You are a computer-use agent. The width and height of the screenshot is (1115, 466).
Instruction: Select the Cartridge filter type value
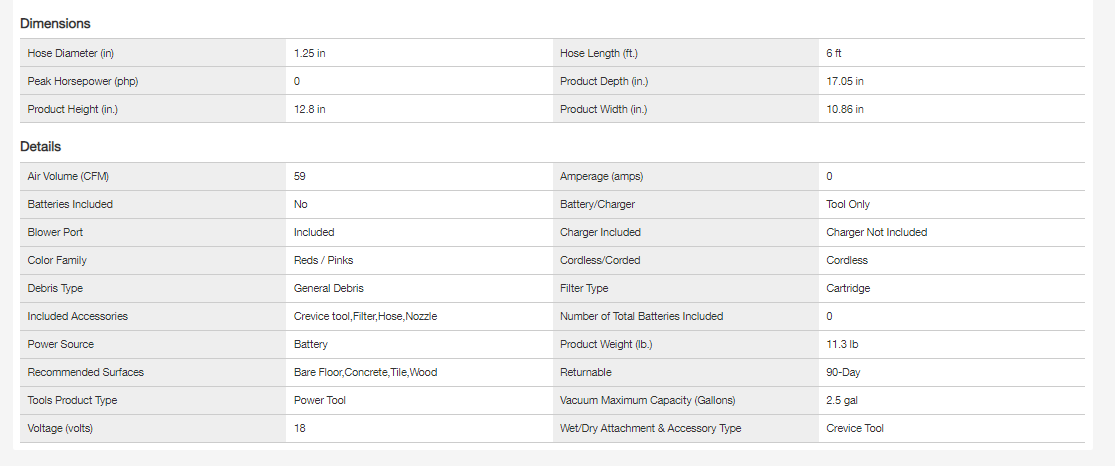tap(848, 288)
